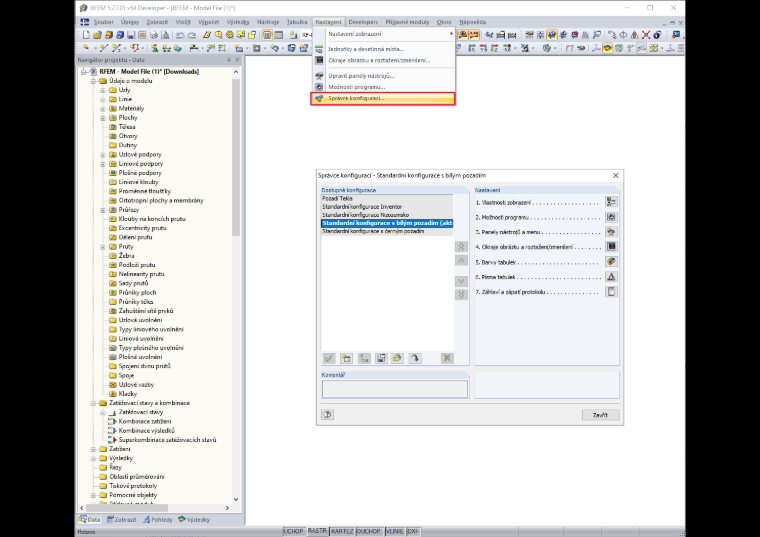The image size is (760, 537).
Task: Select Tiskové protokoly tree item
Action: click(133, 486)
